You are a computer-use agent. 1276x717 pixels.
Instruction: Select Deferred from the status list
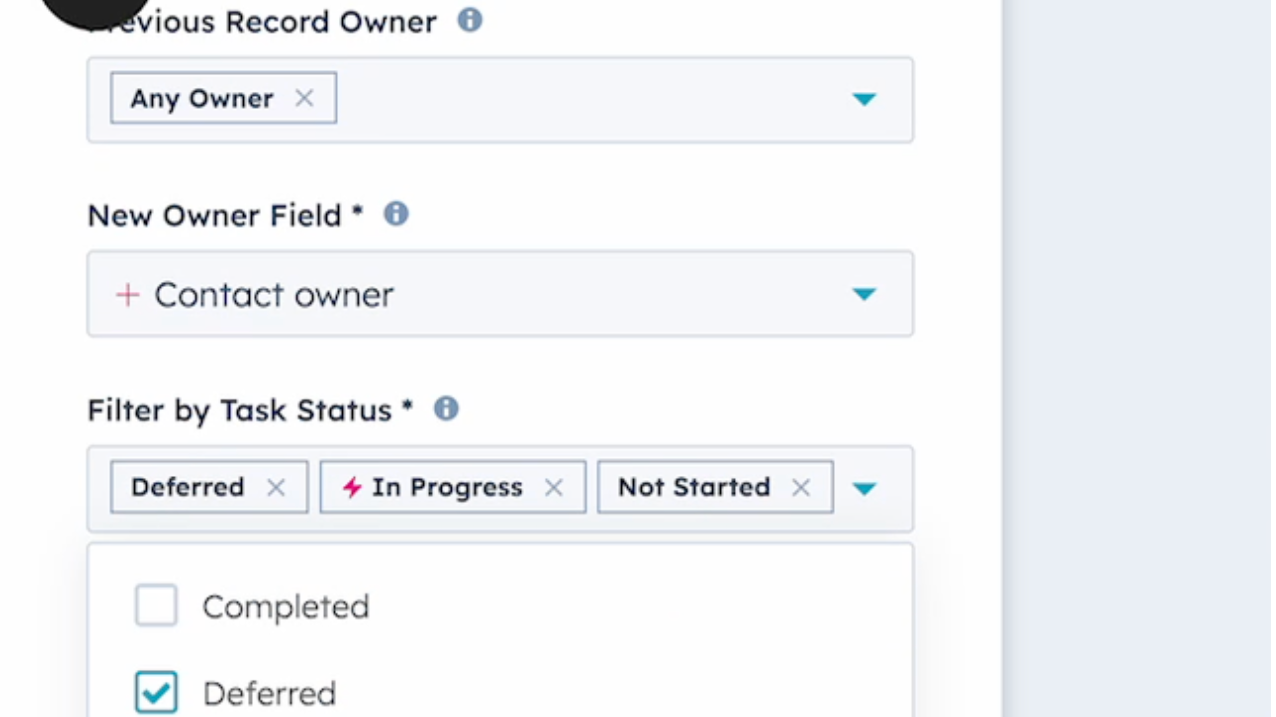269,692
